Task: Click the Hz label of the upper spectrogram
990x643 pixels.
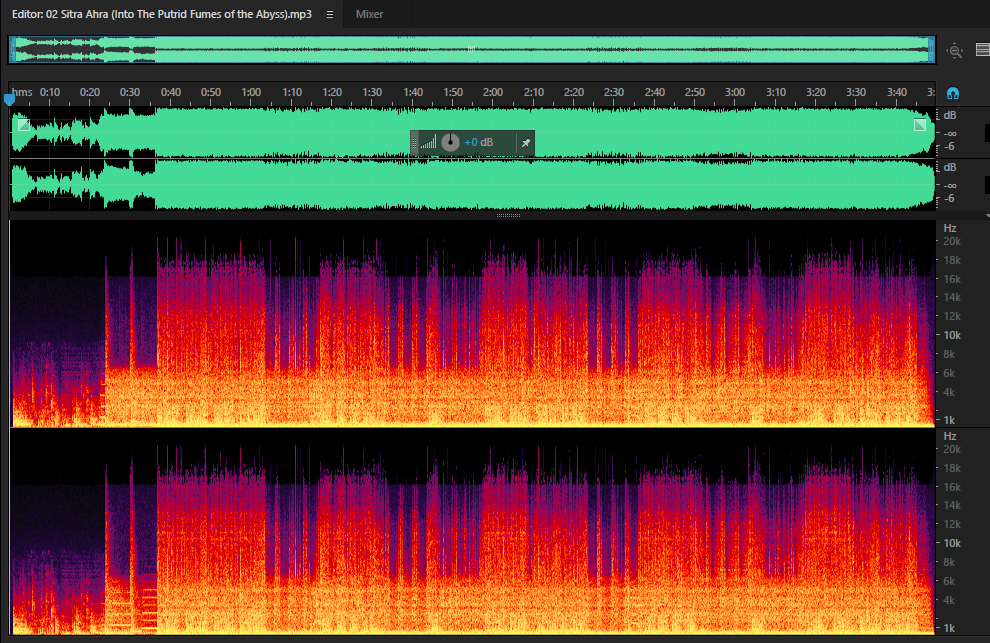Action: pyautogui.click(x=950, y=228)
